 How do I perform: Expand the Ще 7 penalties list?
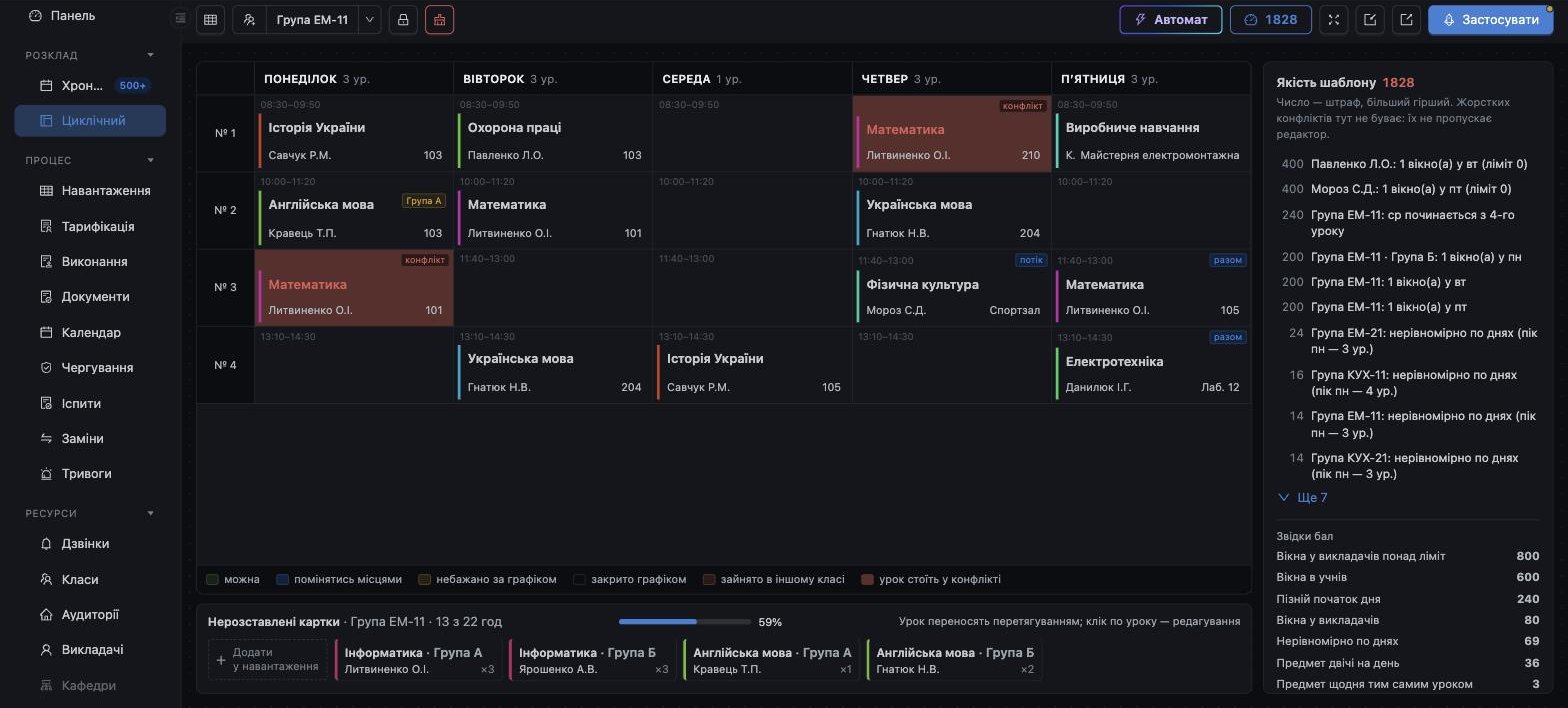pyautogui.click(x=1303, y=498)
